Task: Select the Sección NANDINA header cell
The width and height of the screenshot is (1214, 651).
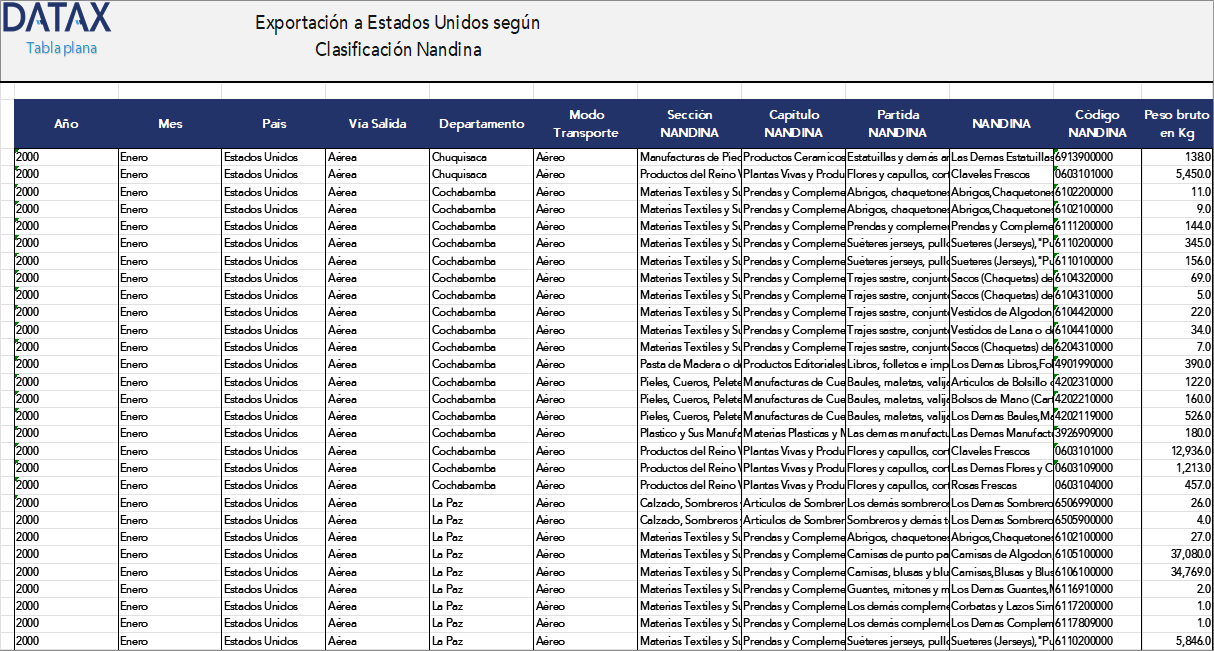Action: point(689,124)
